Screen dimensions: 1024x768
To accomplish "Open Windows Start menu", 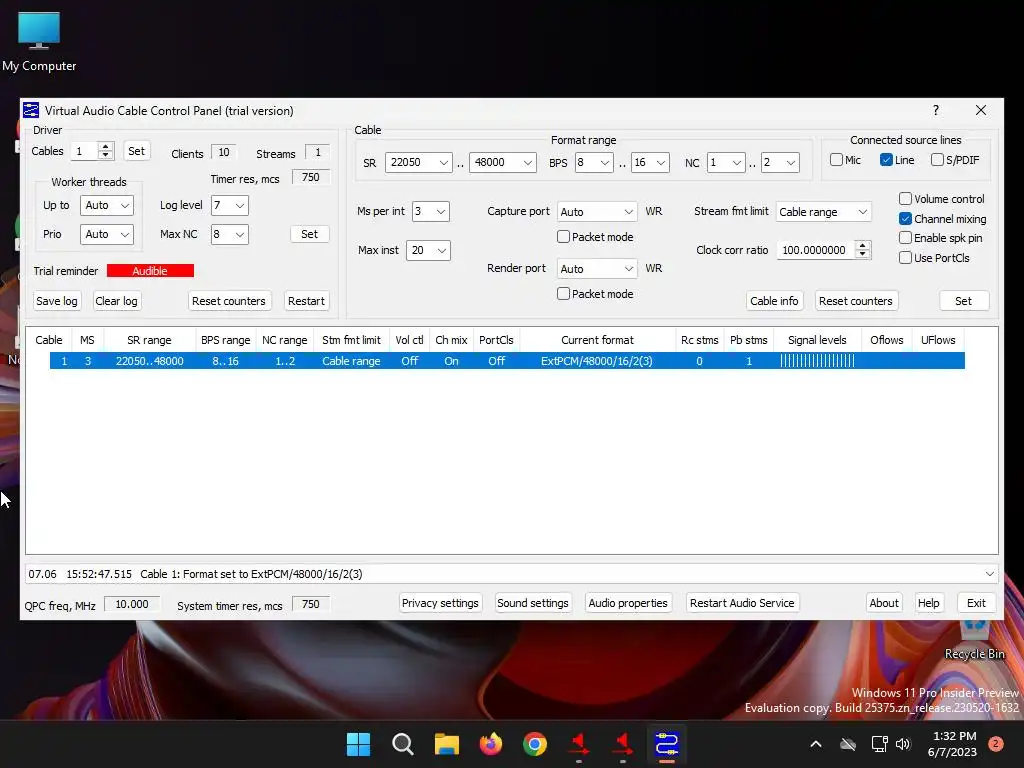I will pos(358,744).
